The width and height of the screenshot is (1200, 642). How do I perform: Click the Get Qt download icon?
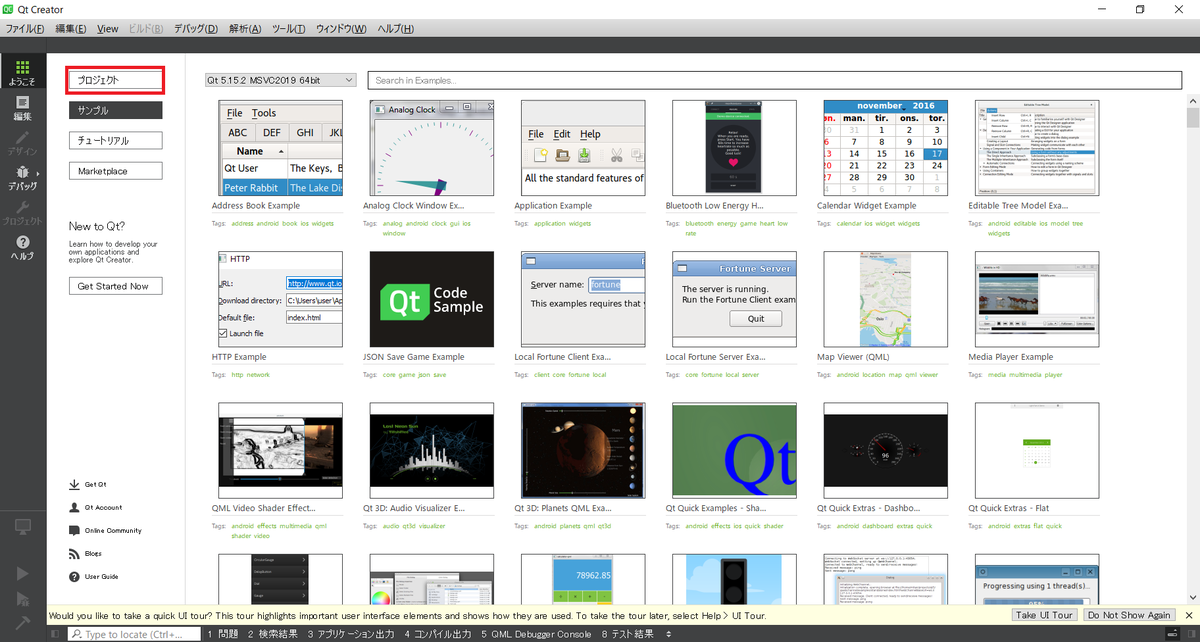click(74, 484)
